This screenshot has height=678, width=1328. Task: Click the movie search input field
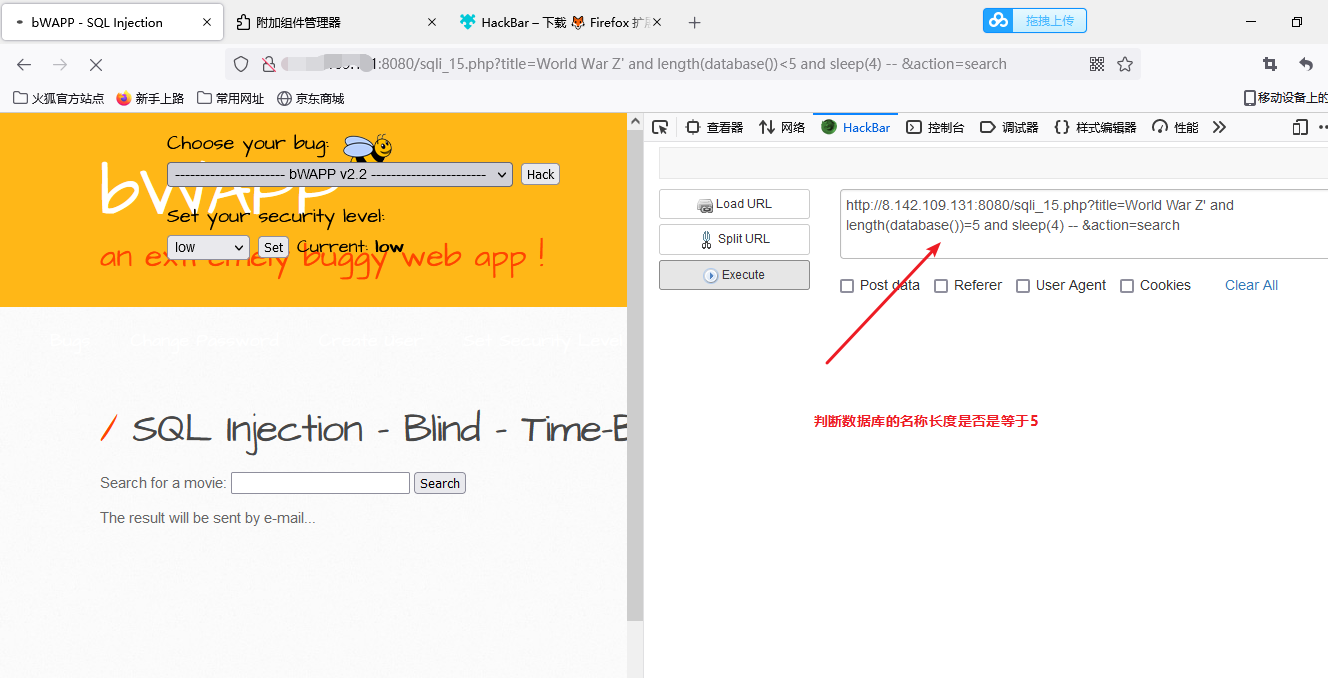click(320, 483)
